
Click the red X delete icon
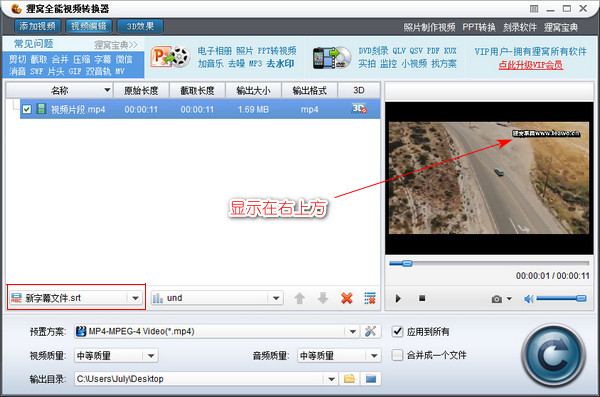[347, 298]
